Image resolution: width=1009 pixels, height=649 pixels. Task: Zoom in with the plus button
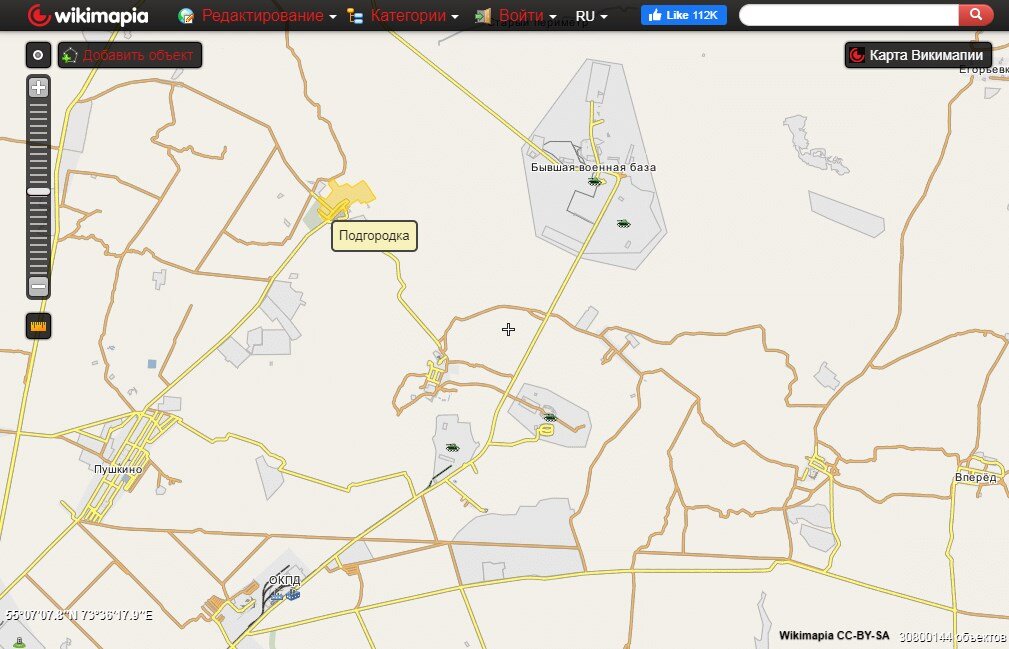(x=38, y=87)
